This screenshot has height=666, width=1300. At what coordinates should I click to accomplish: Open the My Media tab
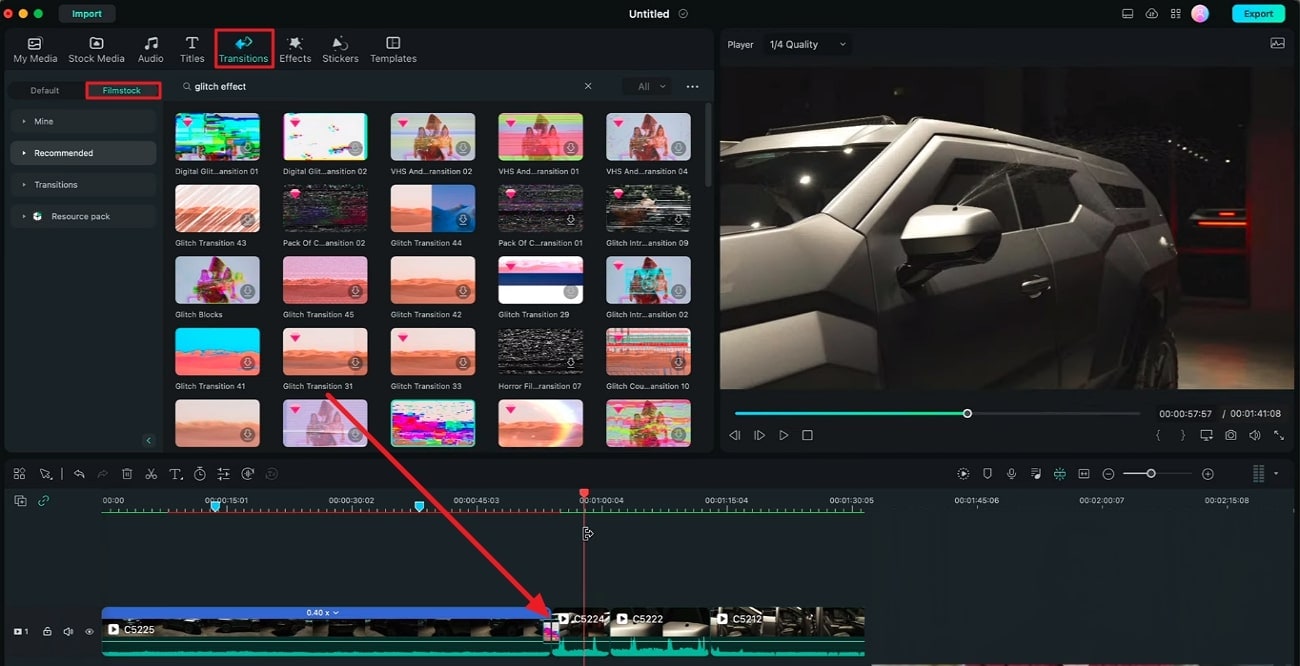click(x=35, y=50)
